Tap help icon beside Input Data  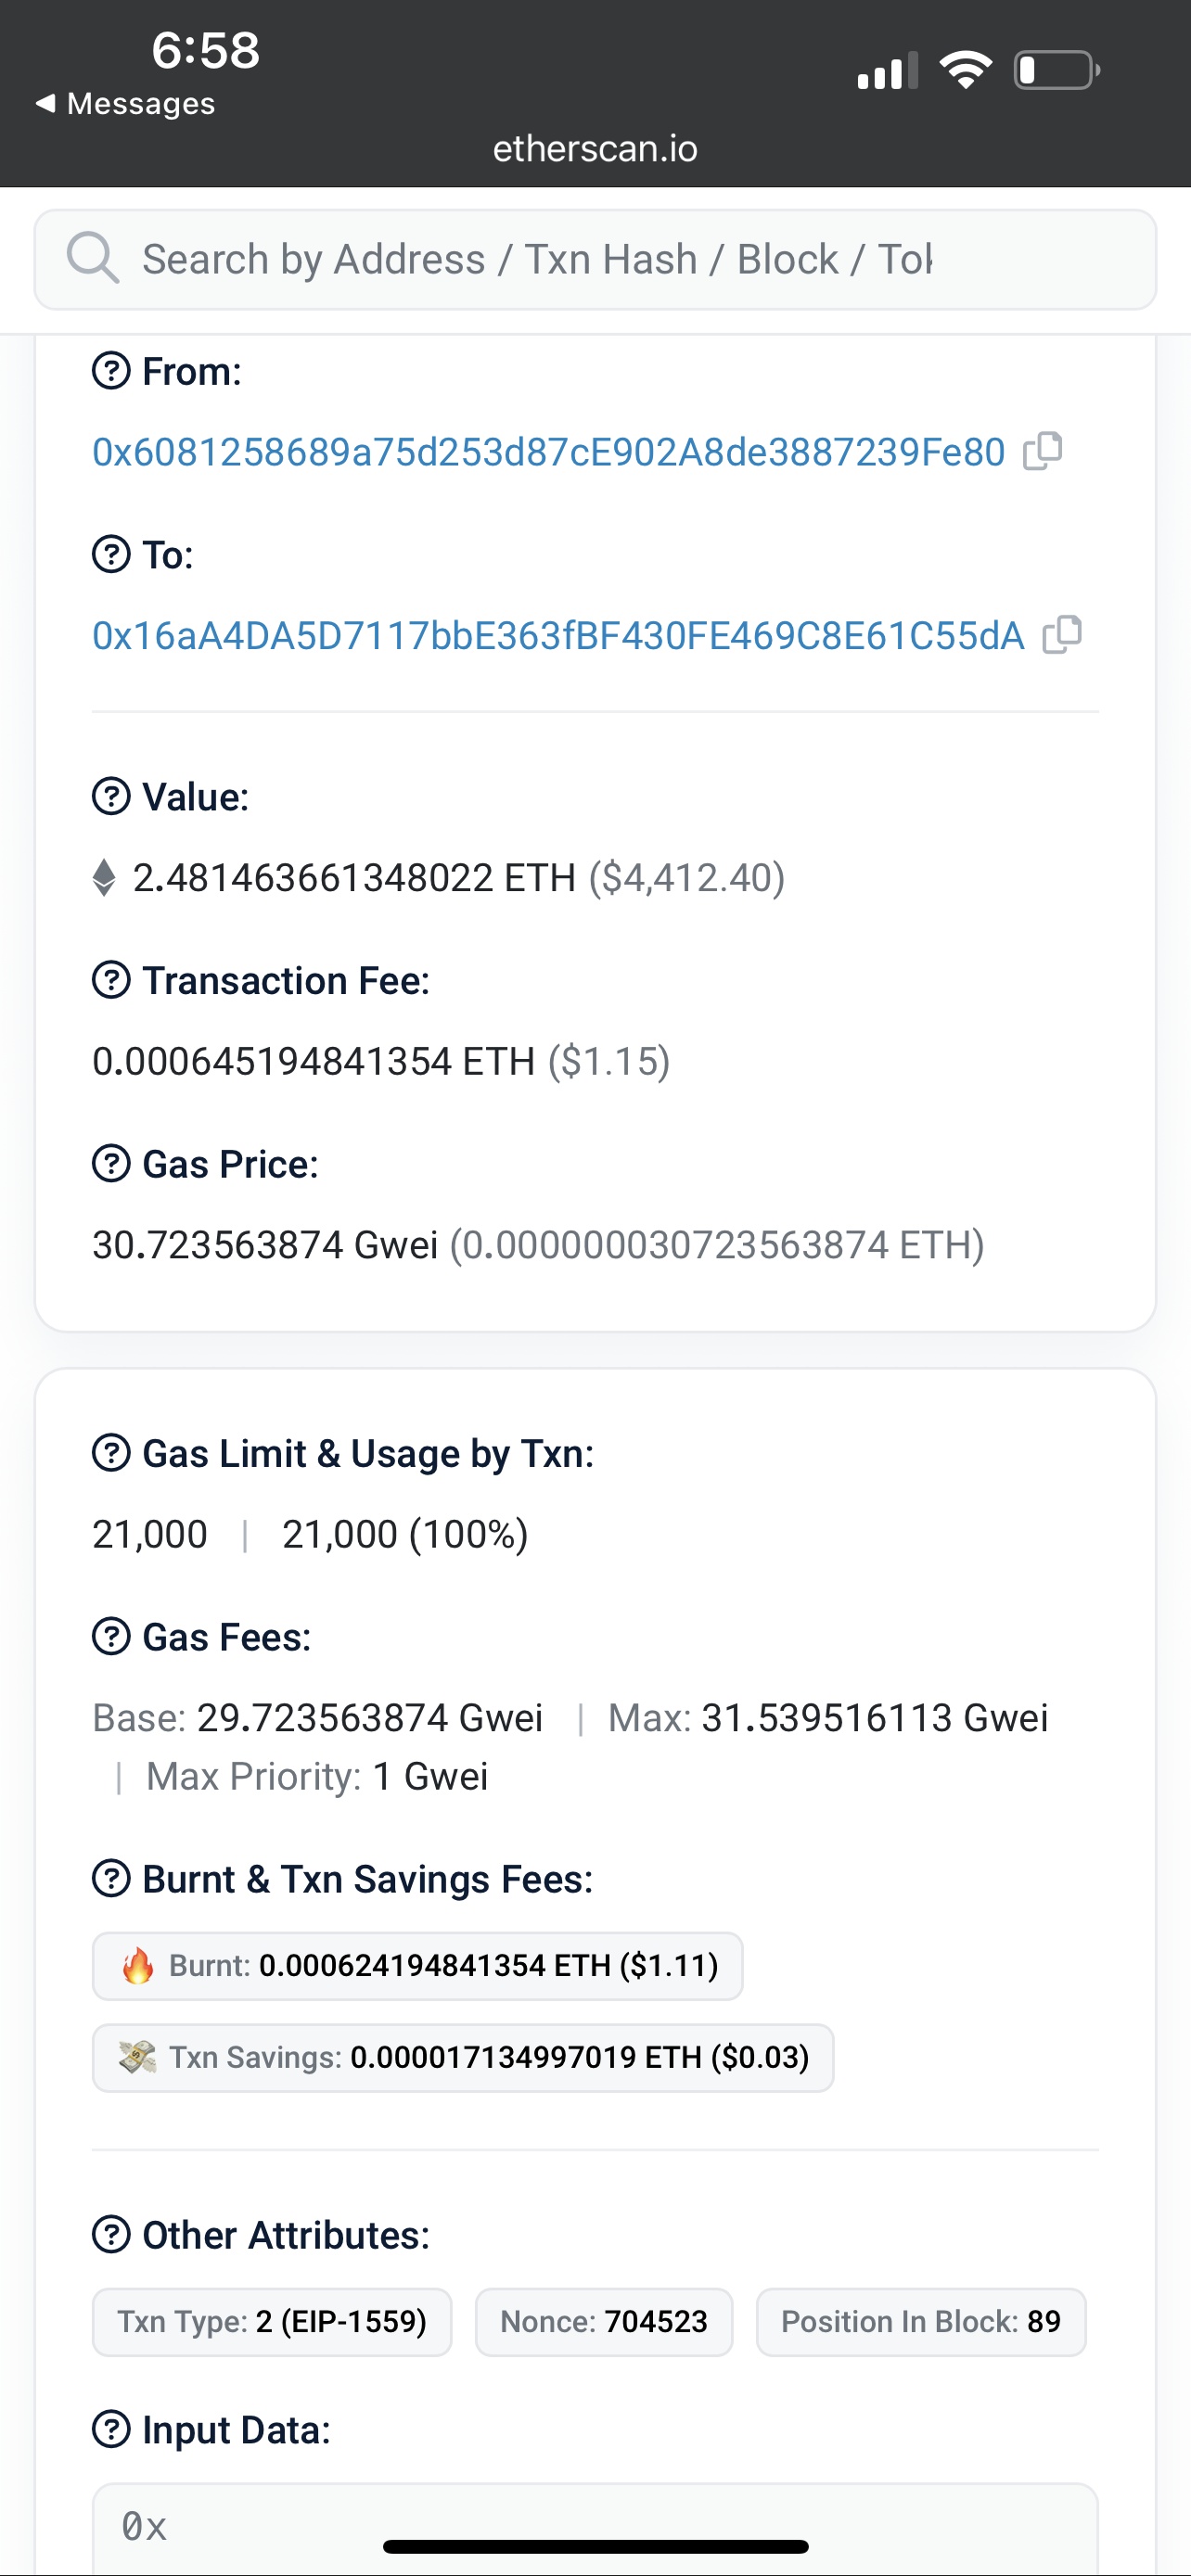pos(111,2429)
